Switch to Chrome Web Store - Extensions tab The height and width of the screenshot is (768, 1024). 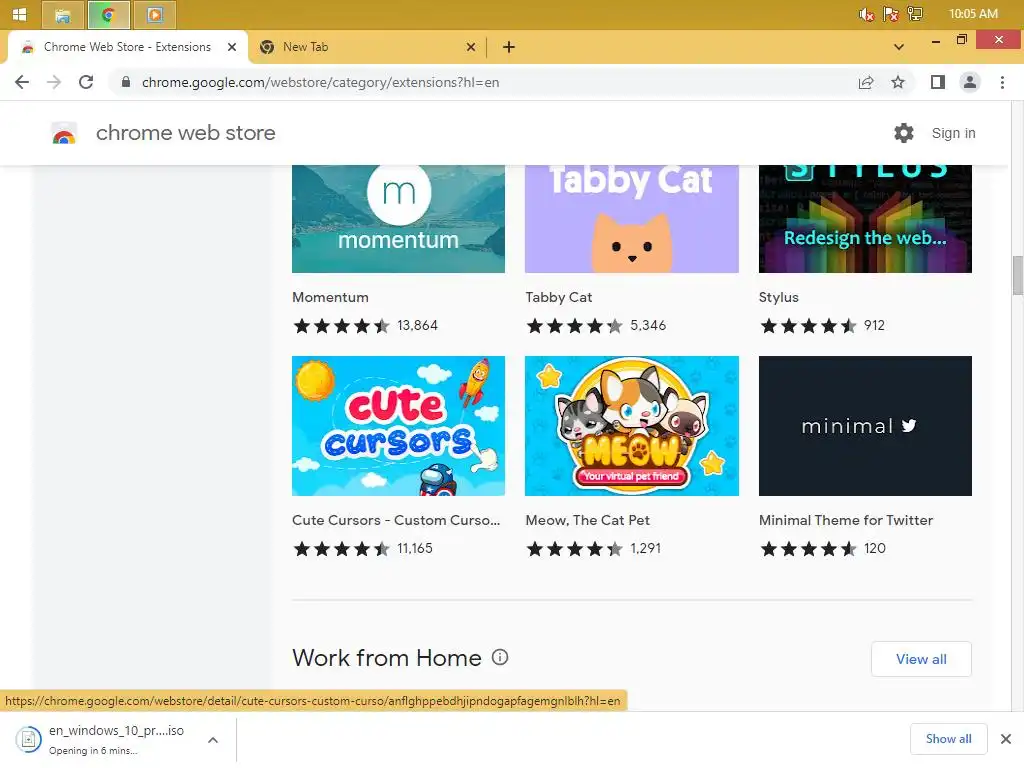pos(127,47)
